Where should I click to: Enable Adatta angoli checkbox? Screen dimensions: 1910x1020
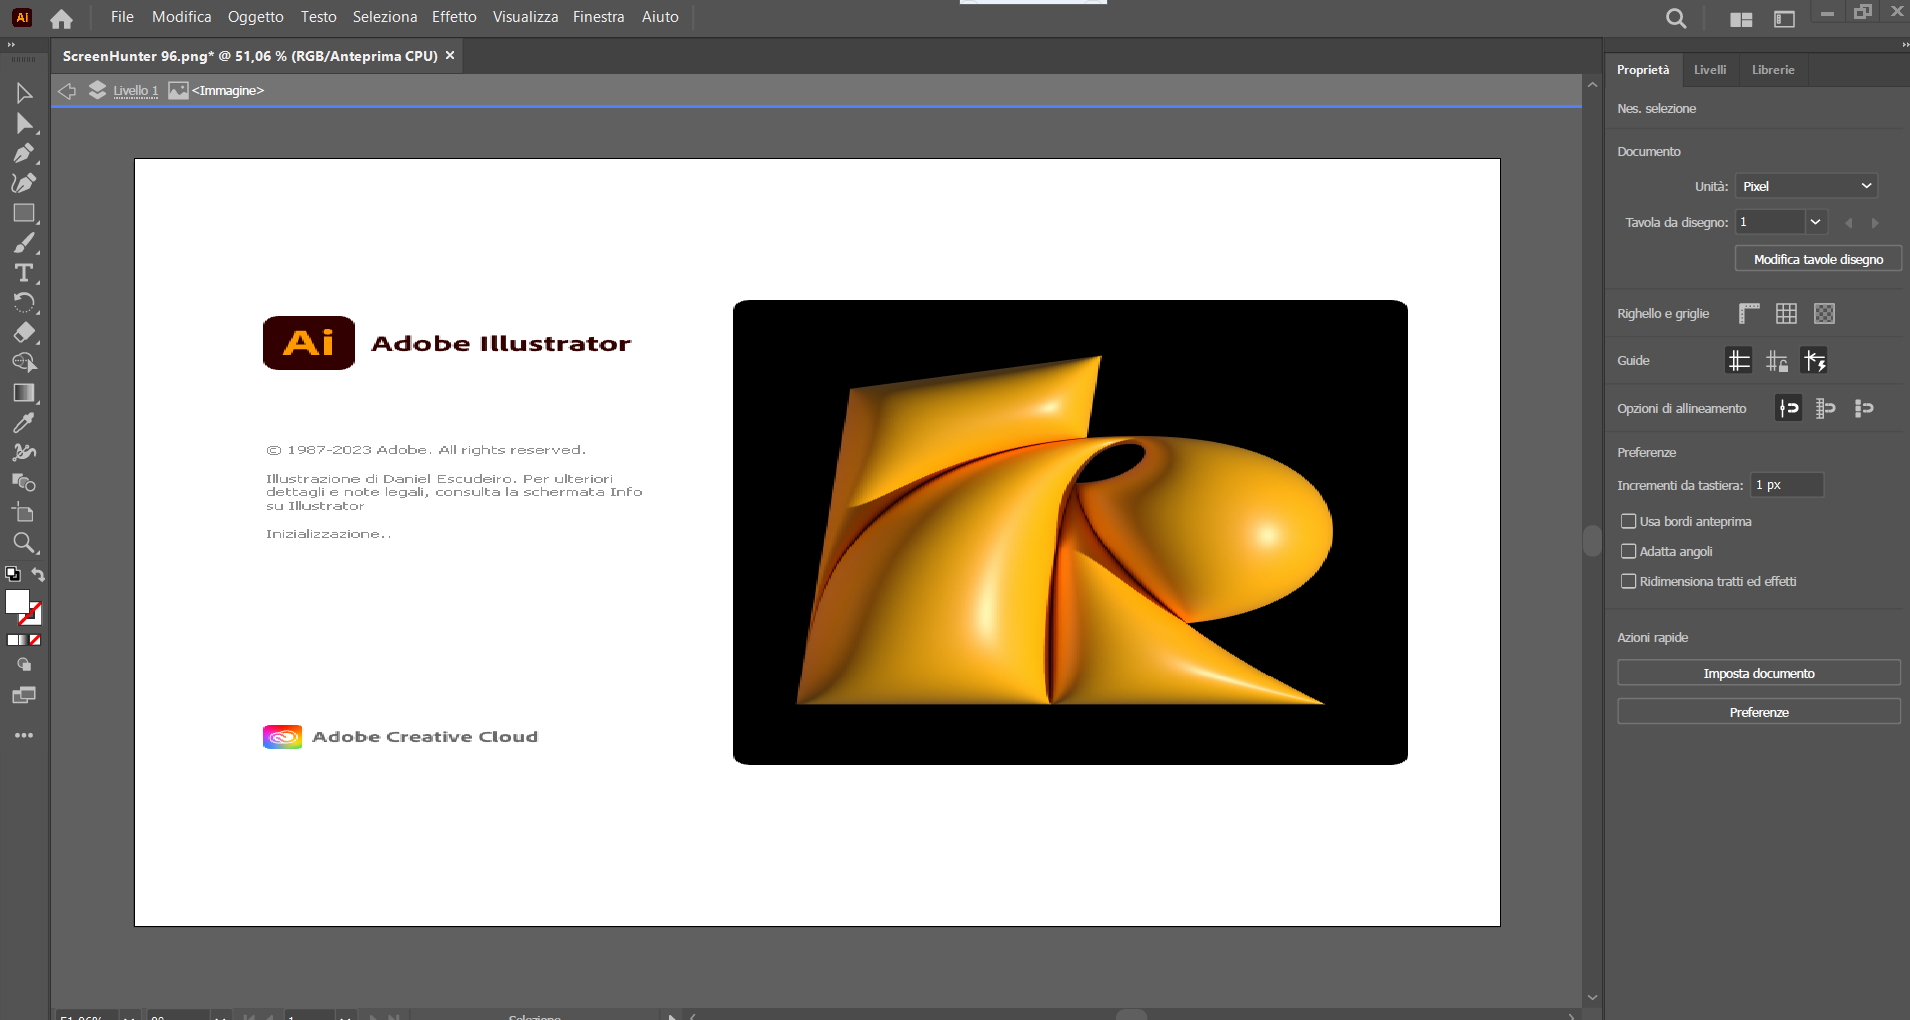click(1629, 551)
